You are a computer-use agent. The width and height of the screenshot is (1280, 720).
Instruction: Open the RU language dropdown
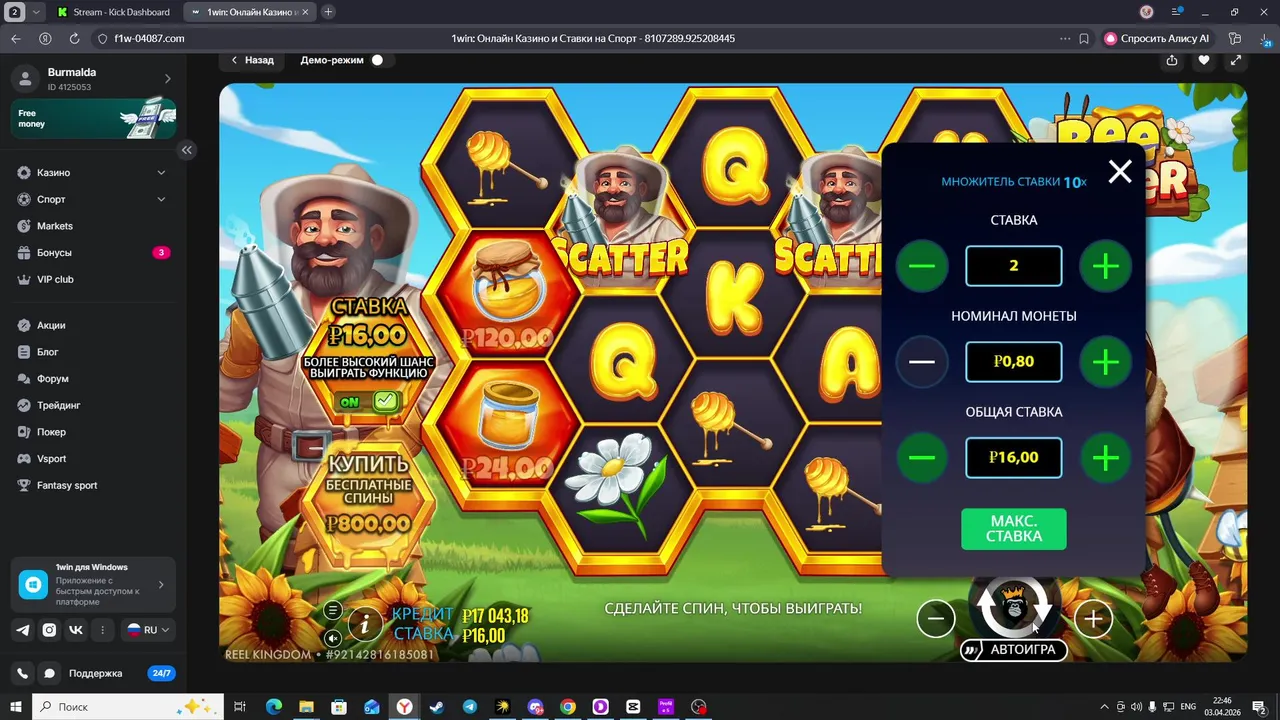(x=147, y=630)
